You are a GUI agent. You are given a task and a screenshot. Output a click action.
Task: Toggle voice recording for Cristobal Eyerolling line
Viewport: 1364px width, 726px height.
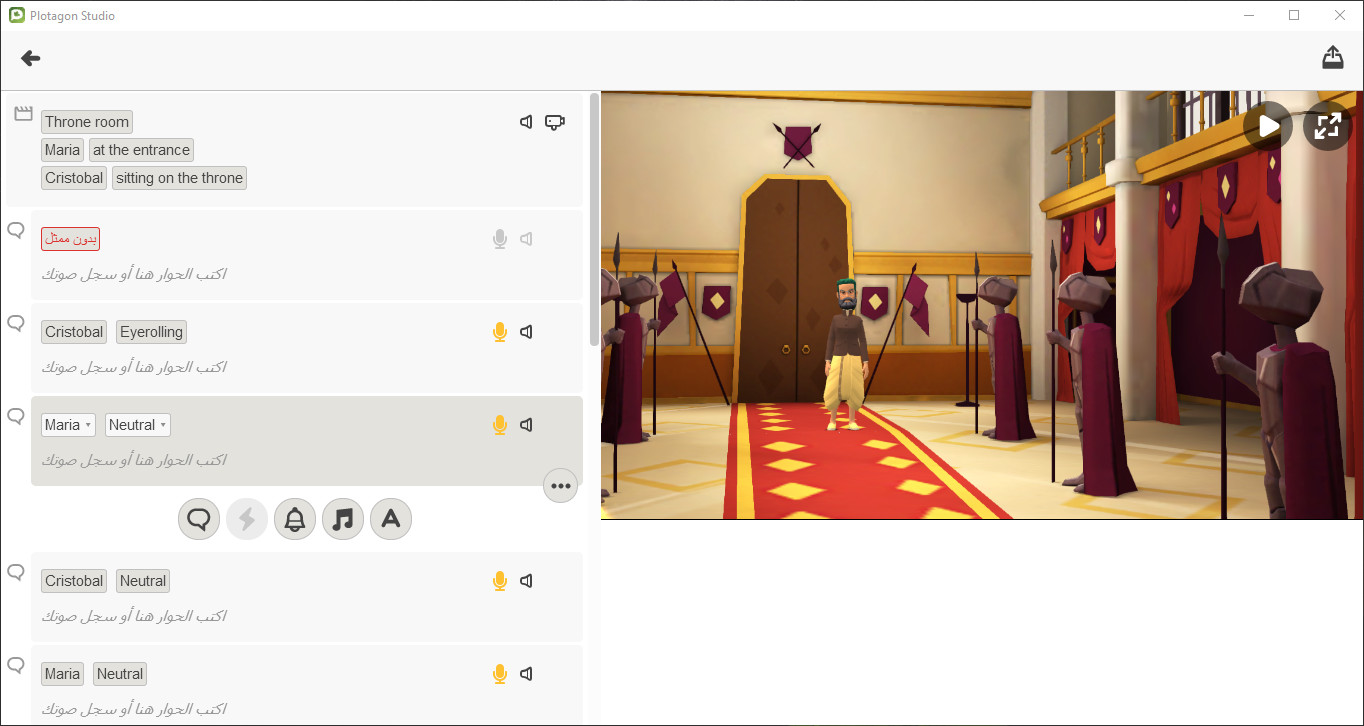pos(500,332)
